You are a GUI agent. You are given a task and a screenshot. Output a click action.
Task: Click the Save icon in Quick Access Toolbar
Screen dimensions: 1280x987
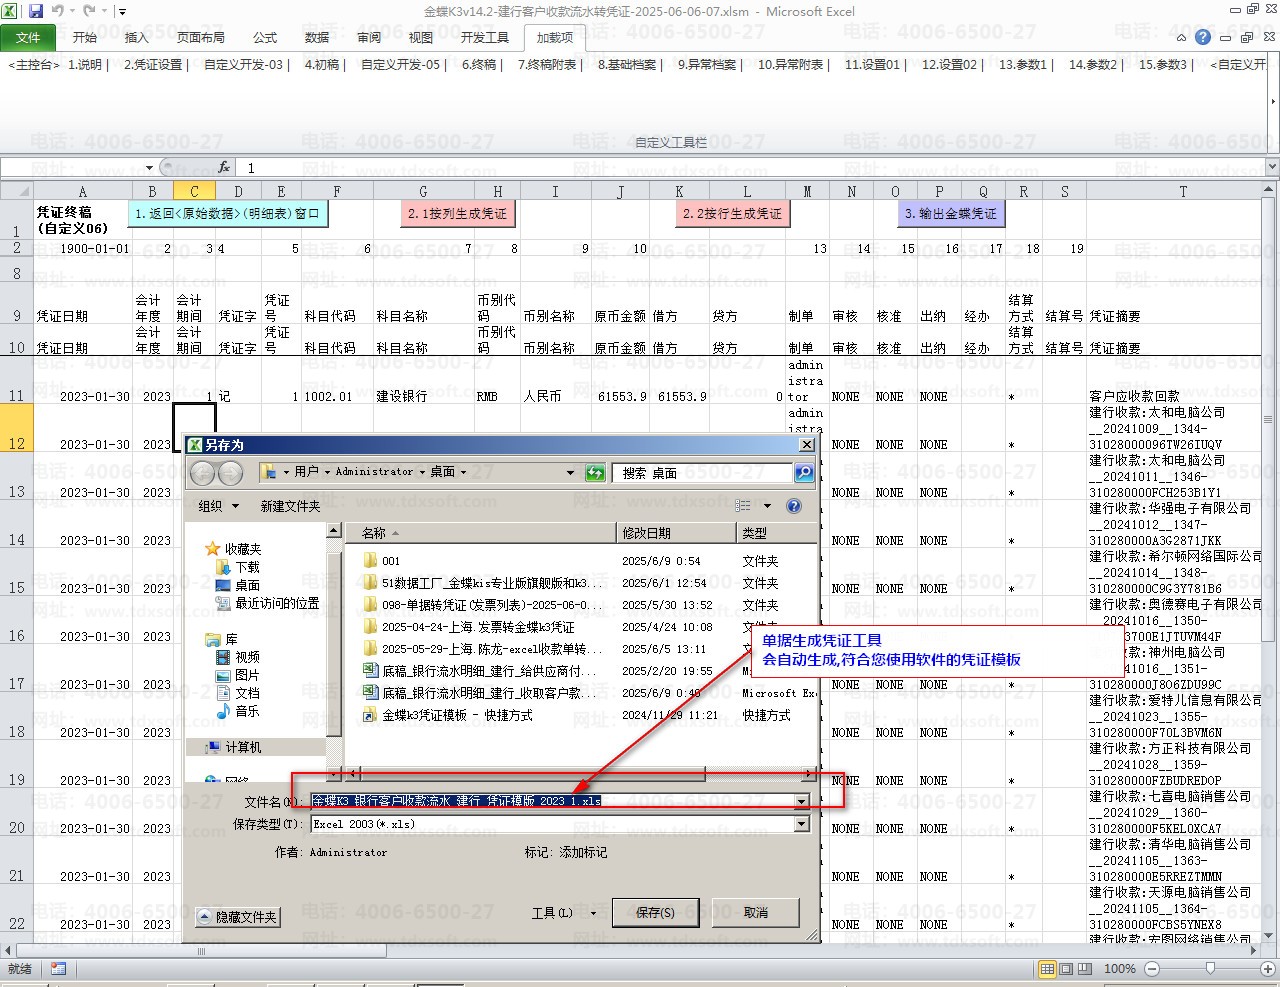36,11
